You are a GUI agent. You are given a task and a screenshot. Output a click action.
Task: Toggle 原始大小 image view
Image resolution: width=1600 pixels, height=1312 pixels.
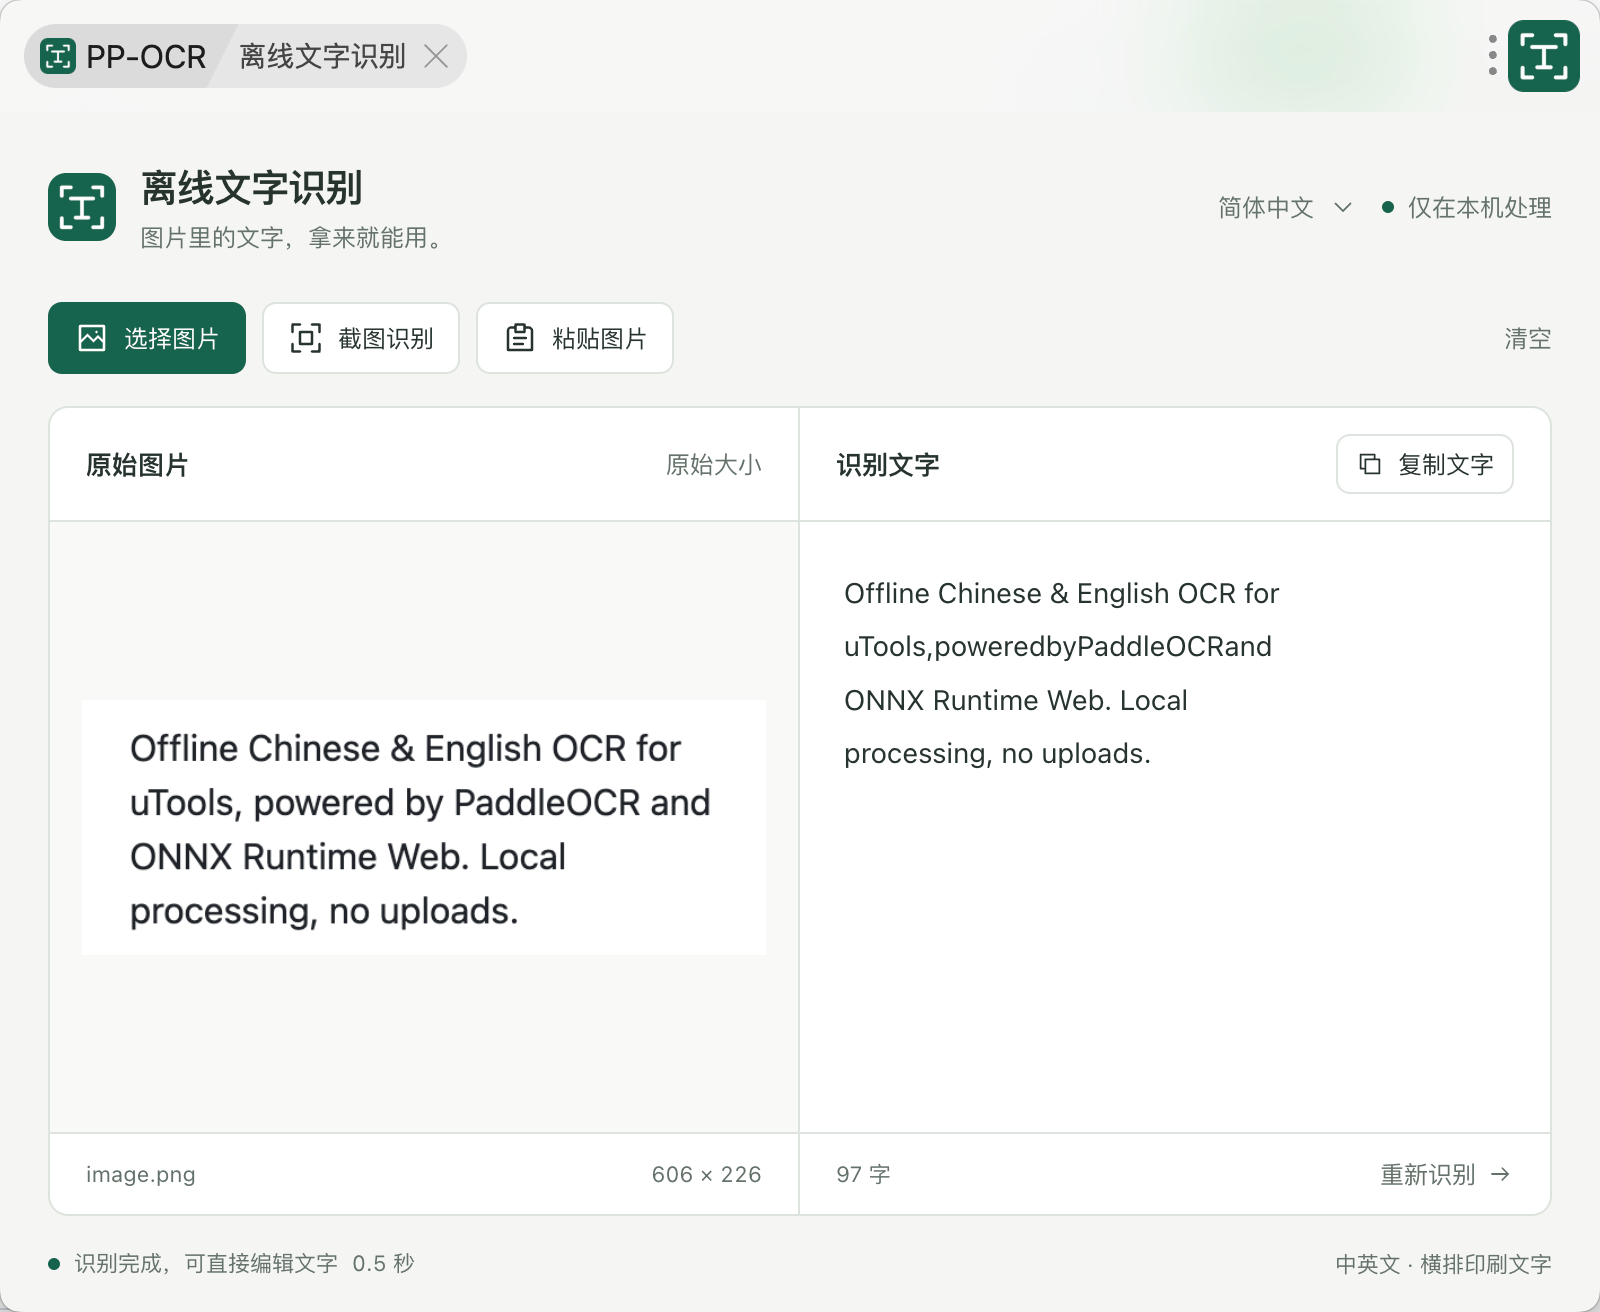(x=713, y=465)
